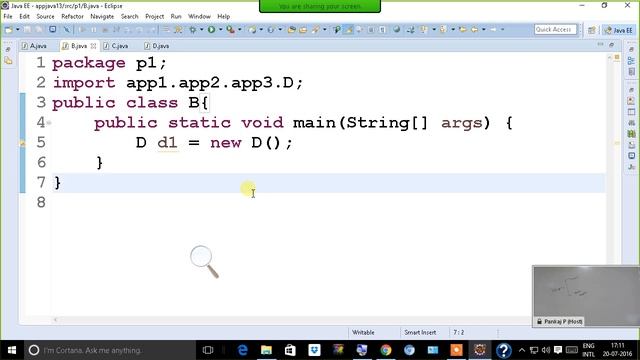Open the Run configurations dropdown arrow
The height and width of the screenshot is (360, 640).
pyautogui.click(x=221, y=29)
